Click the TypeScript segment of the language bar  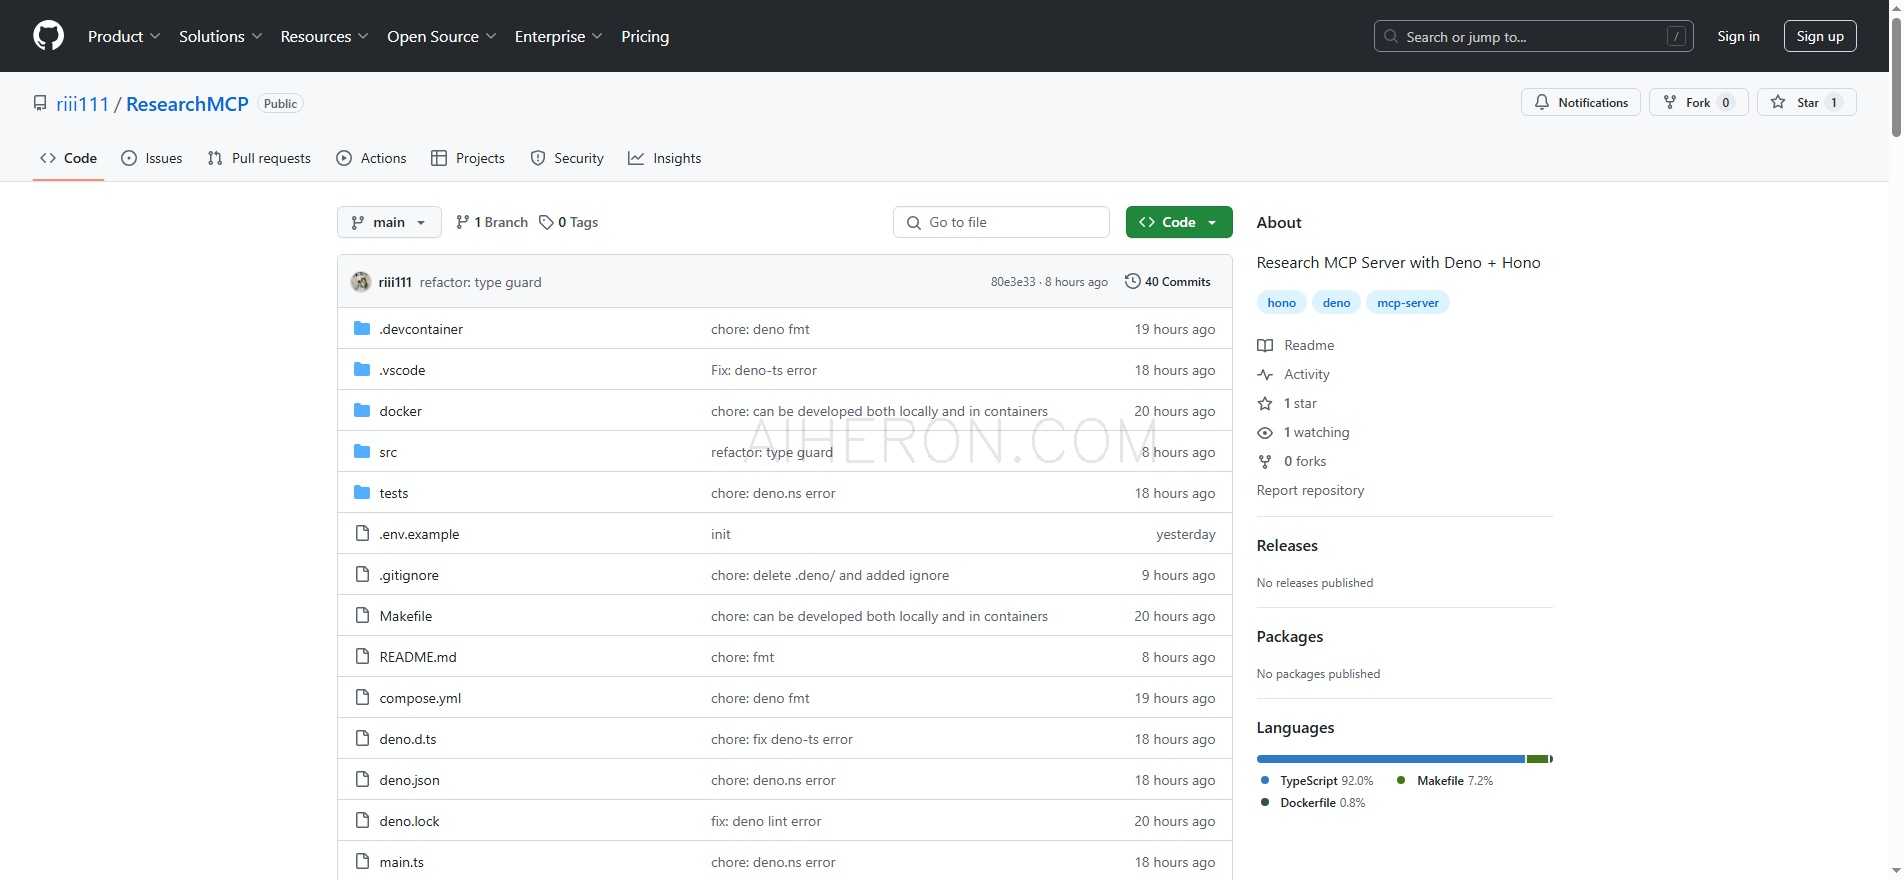click(x=1390, y=759)
